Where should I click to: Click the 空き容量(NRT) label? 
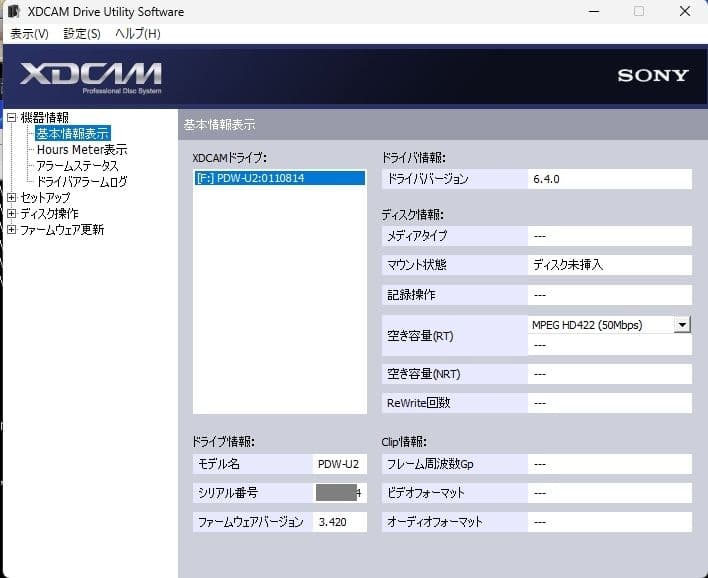424,374
